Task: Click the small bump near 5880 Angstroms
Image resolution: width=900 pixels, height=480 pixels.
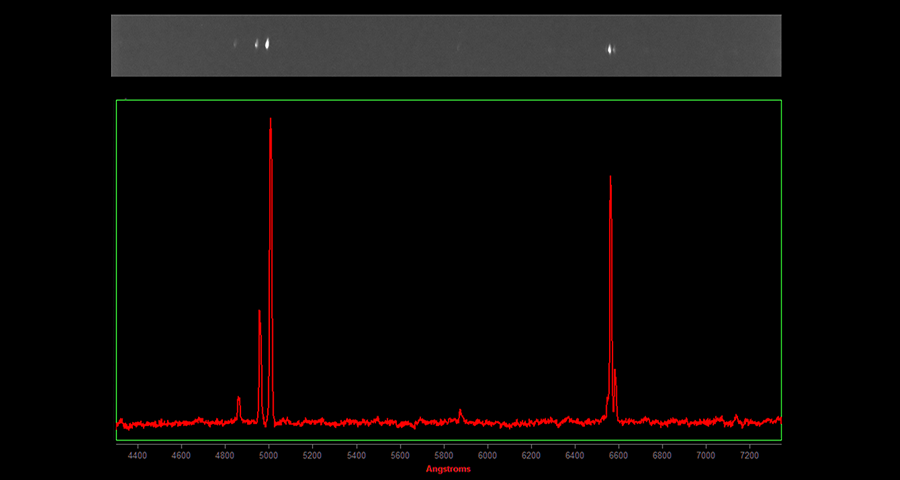Action: coord(460,411)
